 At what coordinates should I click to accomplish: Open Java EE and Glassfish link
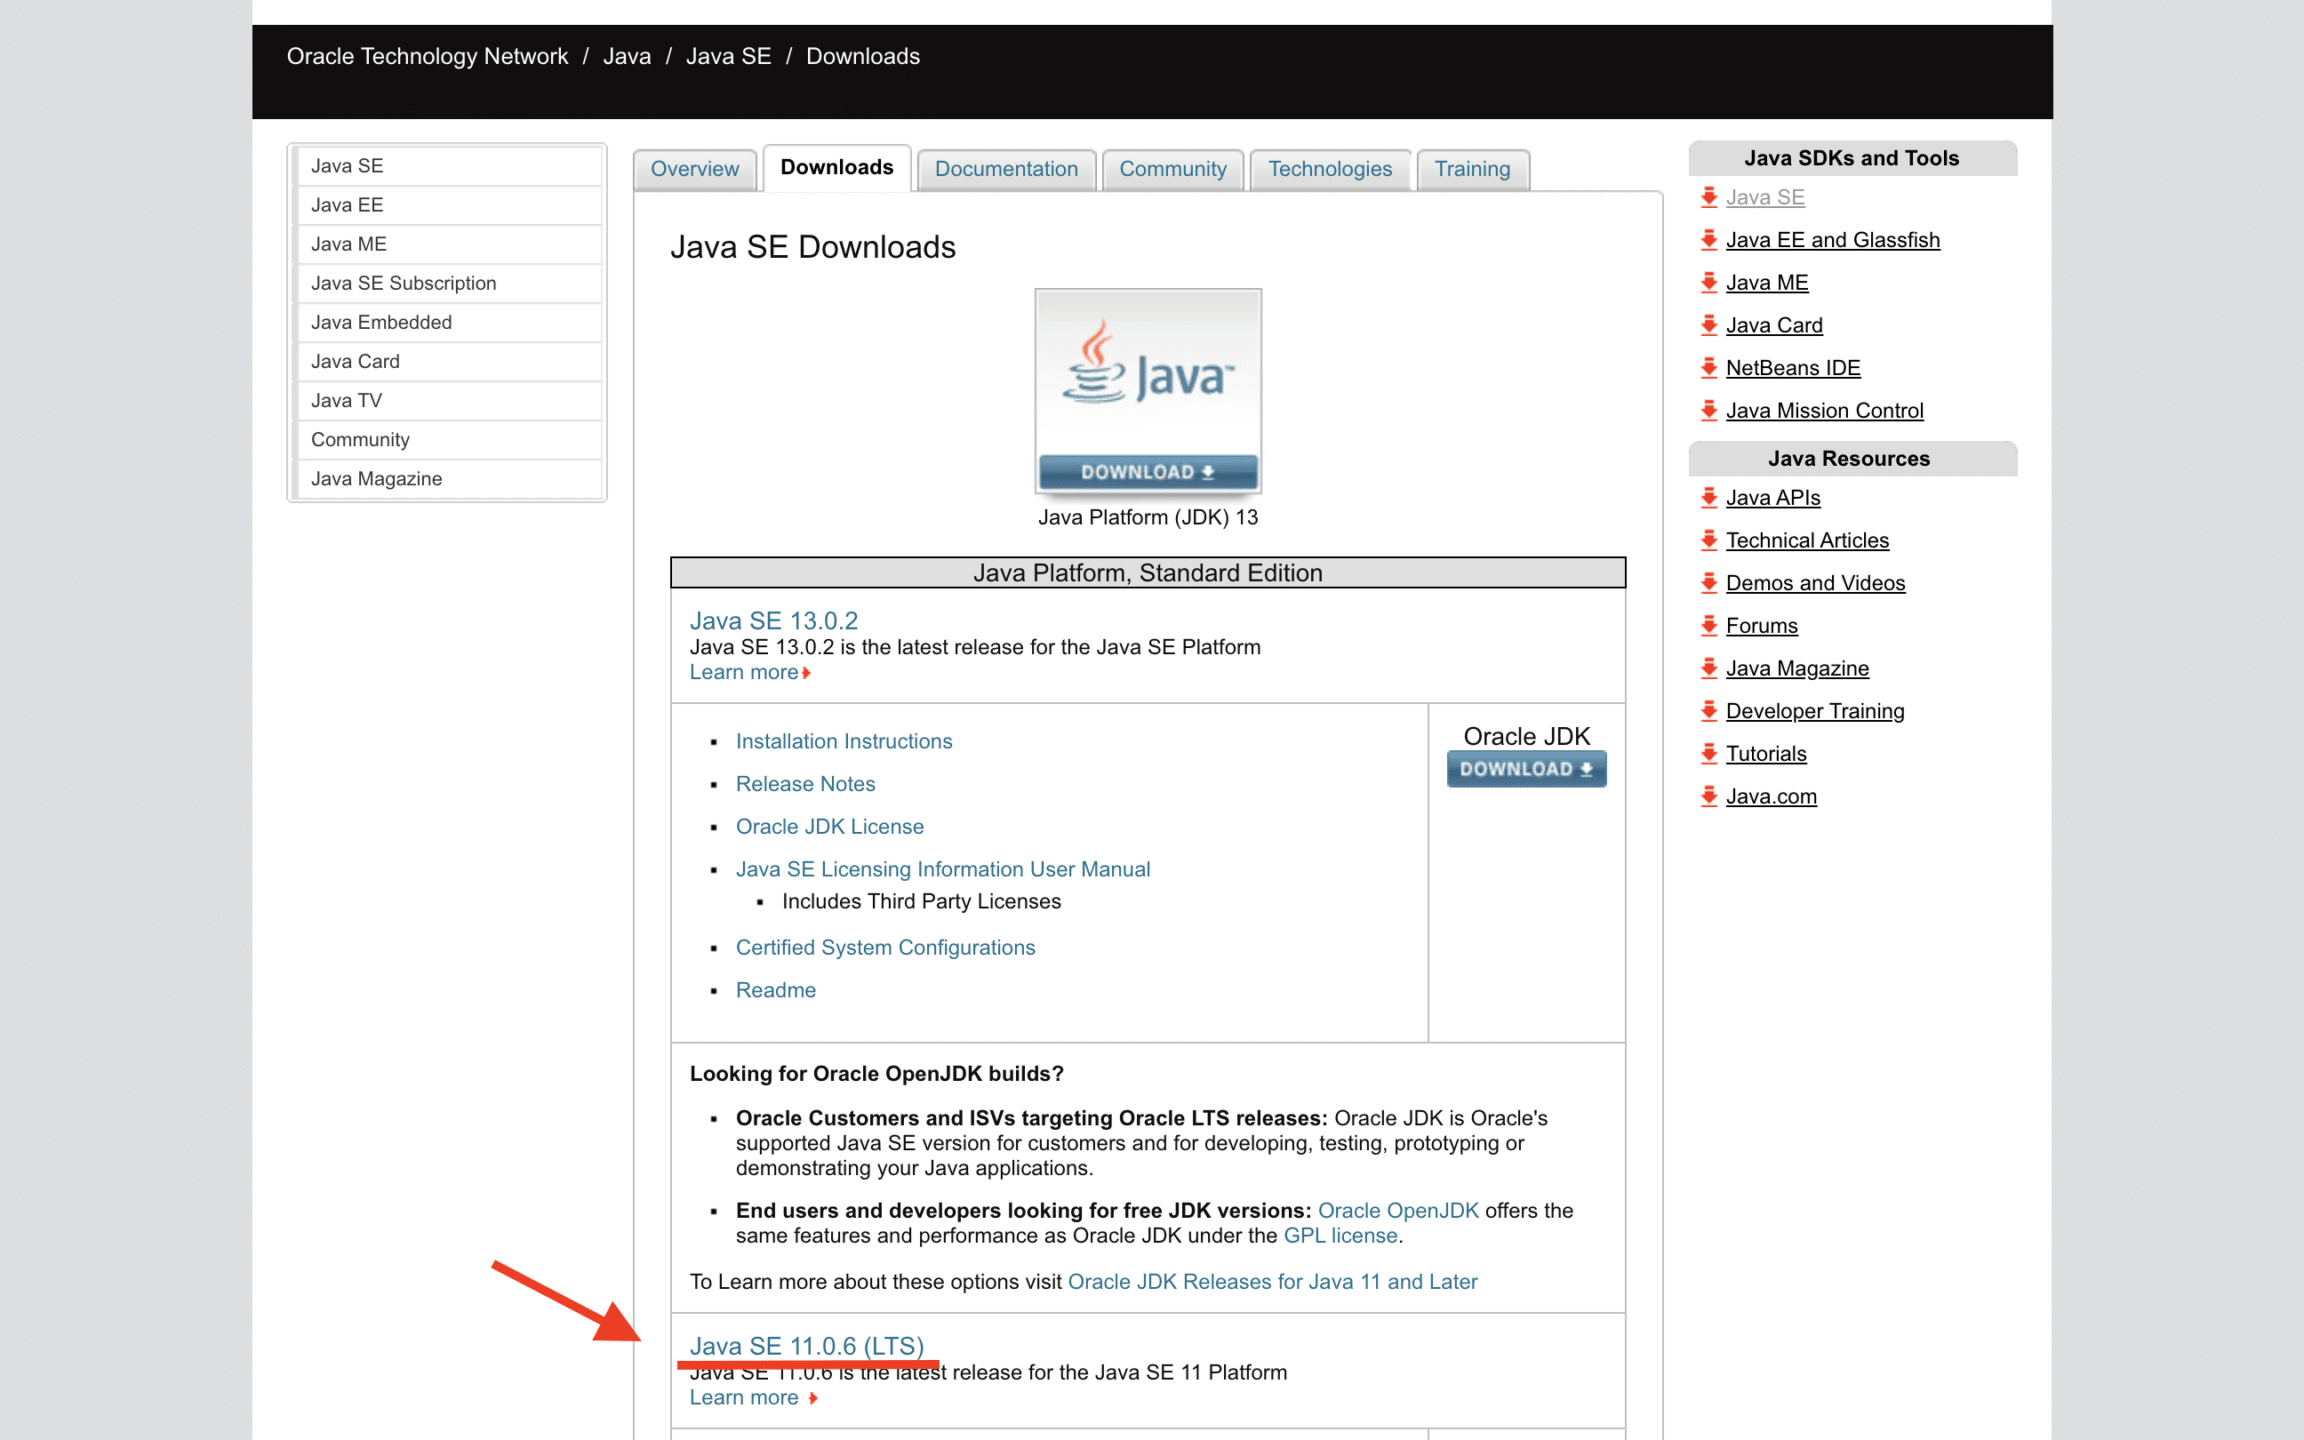pyautogui.click(x=1832, y=240)
